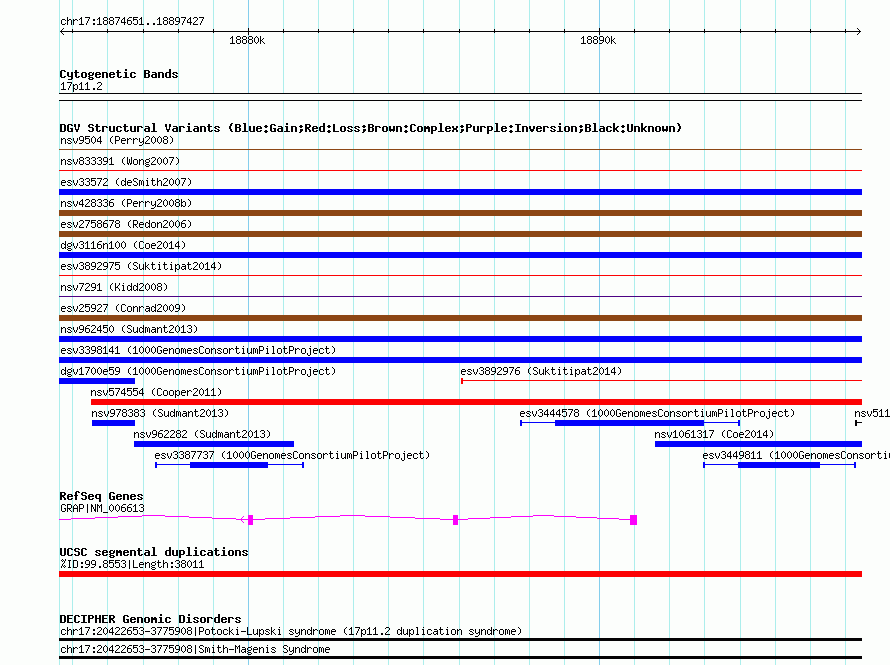This screenshot has height=665, width=890.
Task: Click the esv3892975 (Suktitipat2014) variant label
Action: click(141, 266)
